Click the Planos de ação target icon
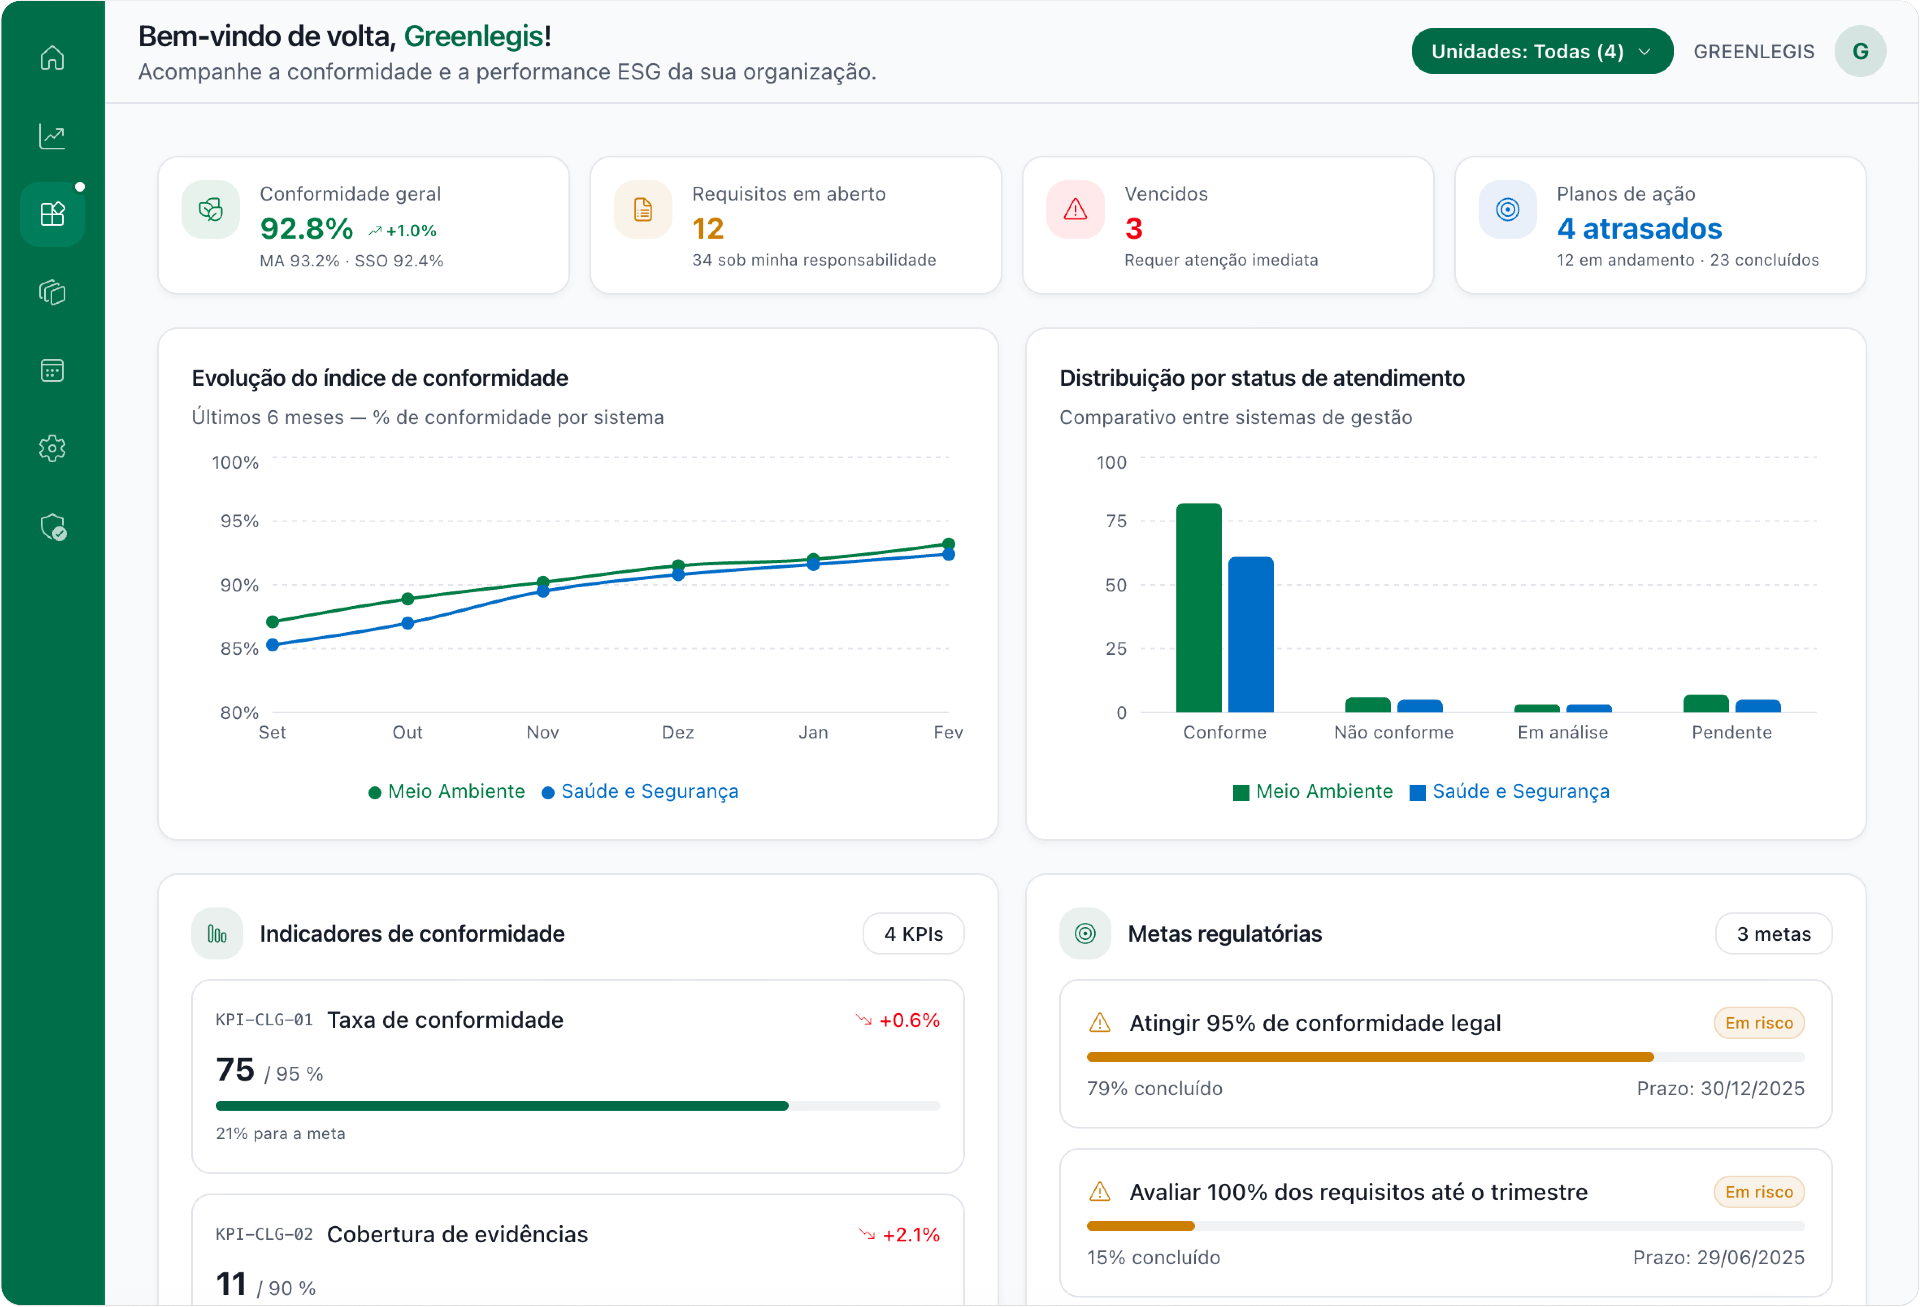The width and height of the screenshot is (1920, 1307). pyautogui.click(x=1507, y=209)
